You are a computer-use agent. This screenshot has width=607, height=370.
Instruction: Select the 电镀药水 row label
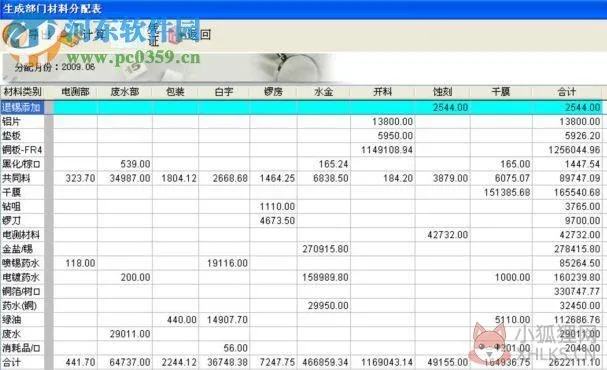click(22, 277)
